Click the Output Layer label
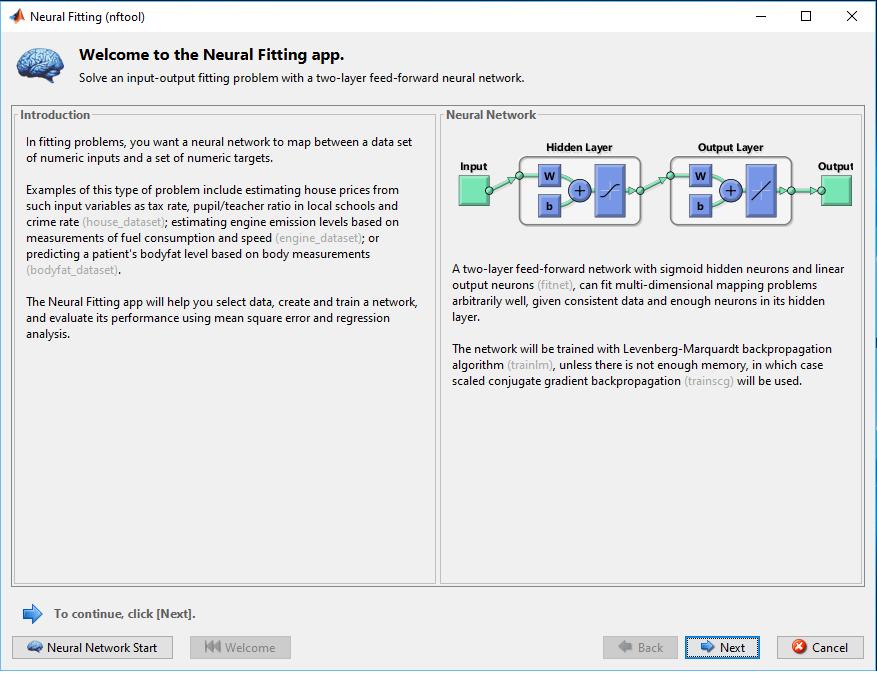This screenshot has width=877, height=674. [730, 147]
